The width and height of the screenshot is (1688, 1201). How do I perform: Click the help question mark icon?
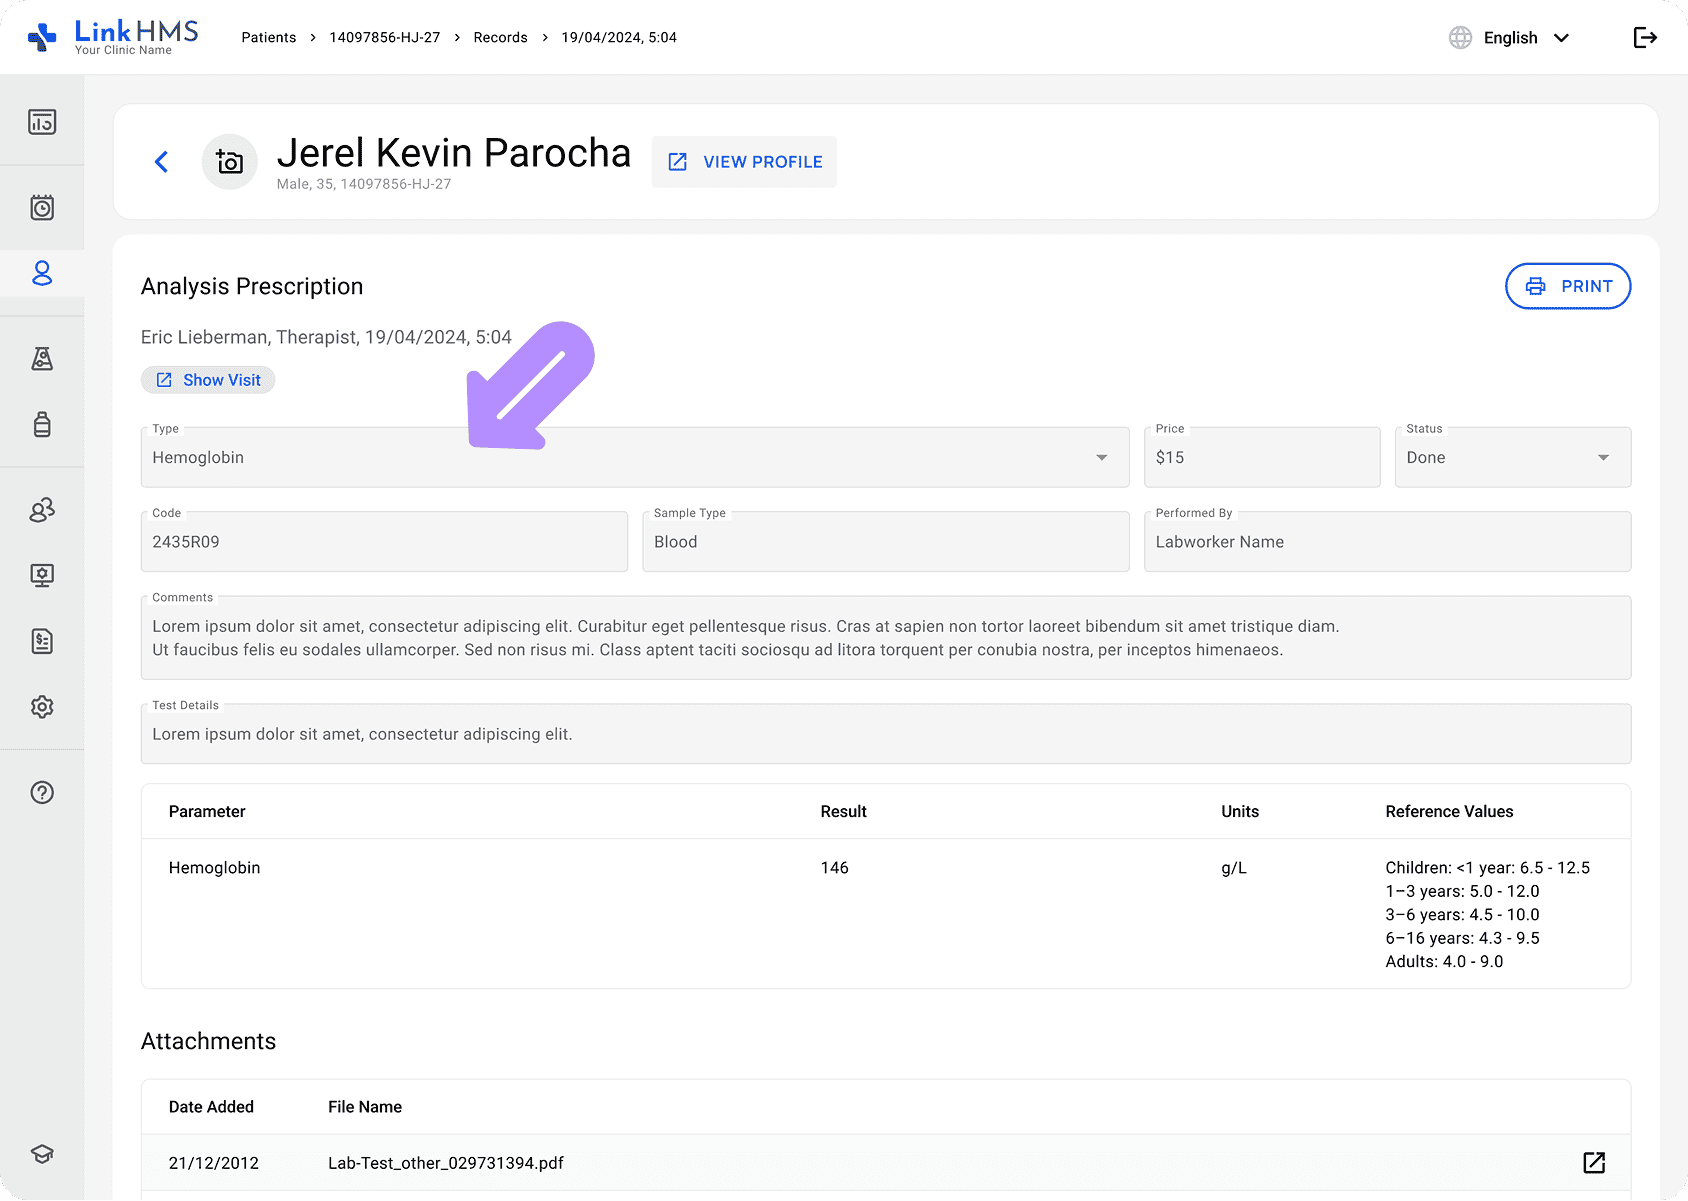tap(42, 793)
